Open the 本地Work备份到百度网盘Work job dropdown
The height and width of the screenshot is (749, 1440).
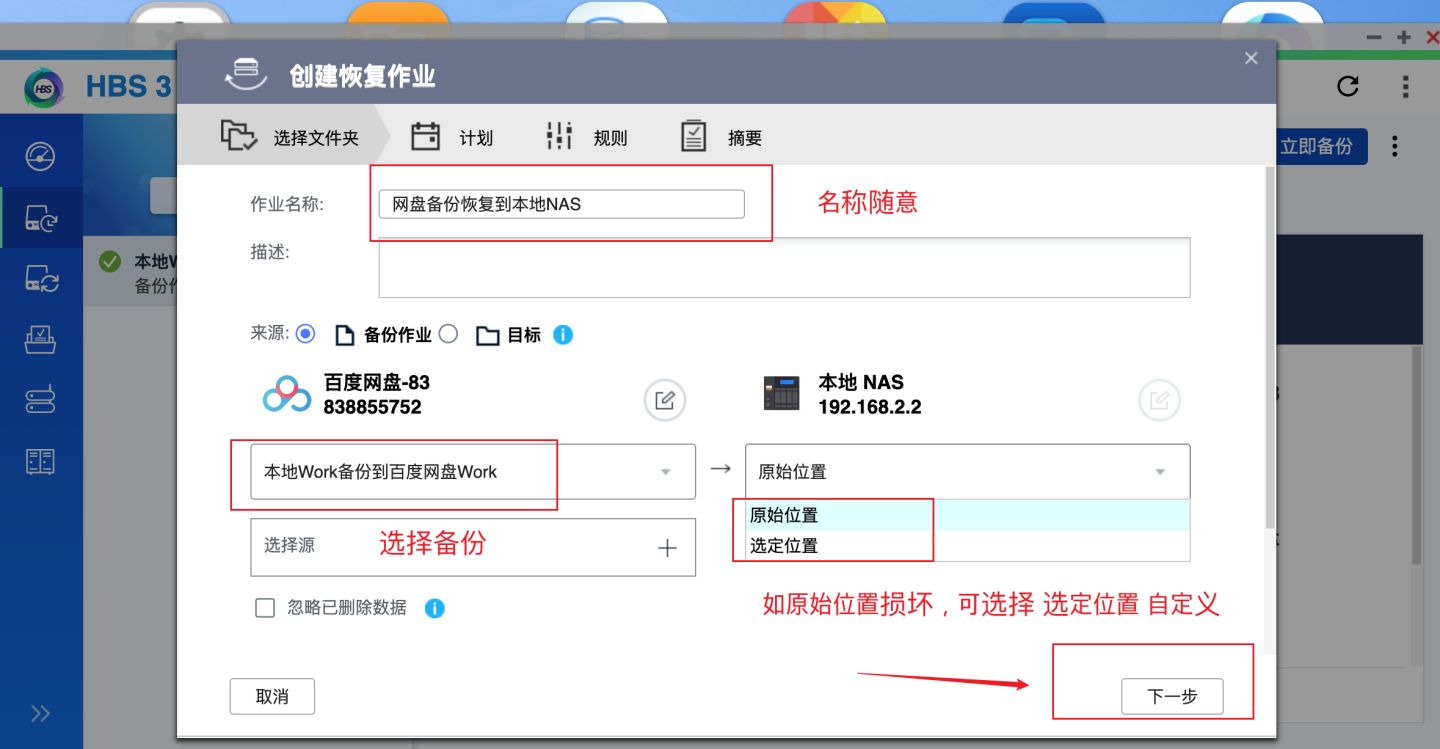tap(666, 471)
